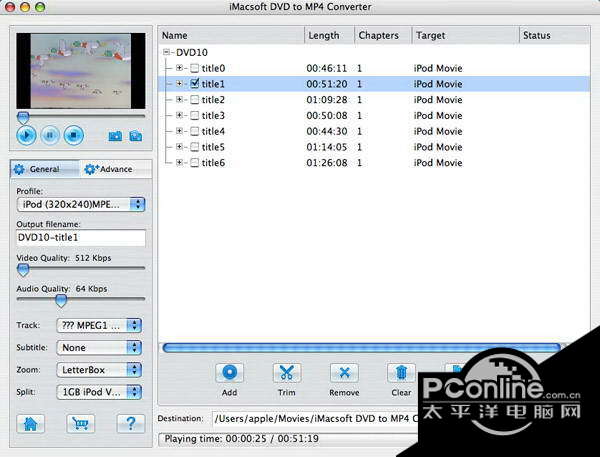Image resolution: width=600 pixels, height=457 pixels.
Task: Open the Subtitle dropdown
Action: (99, 348)
